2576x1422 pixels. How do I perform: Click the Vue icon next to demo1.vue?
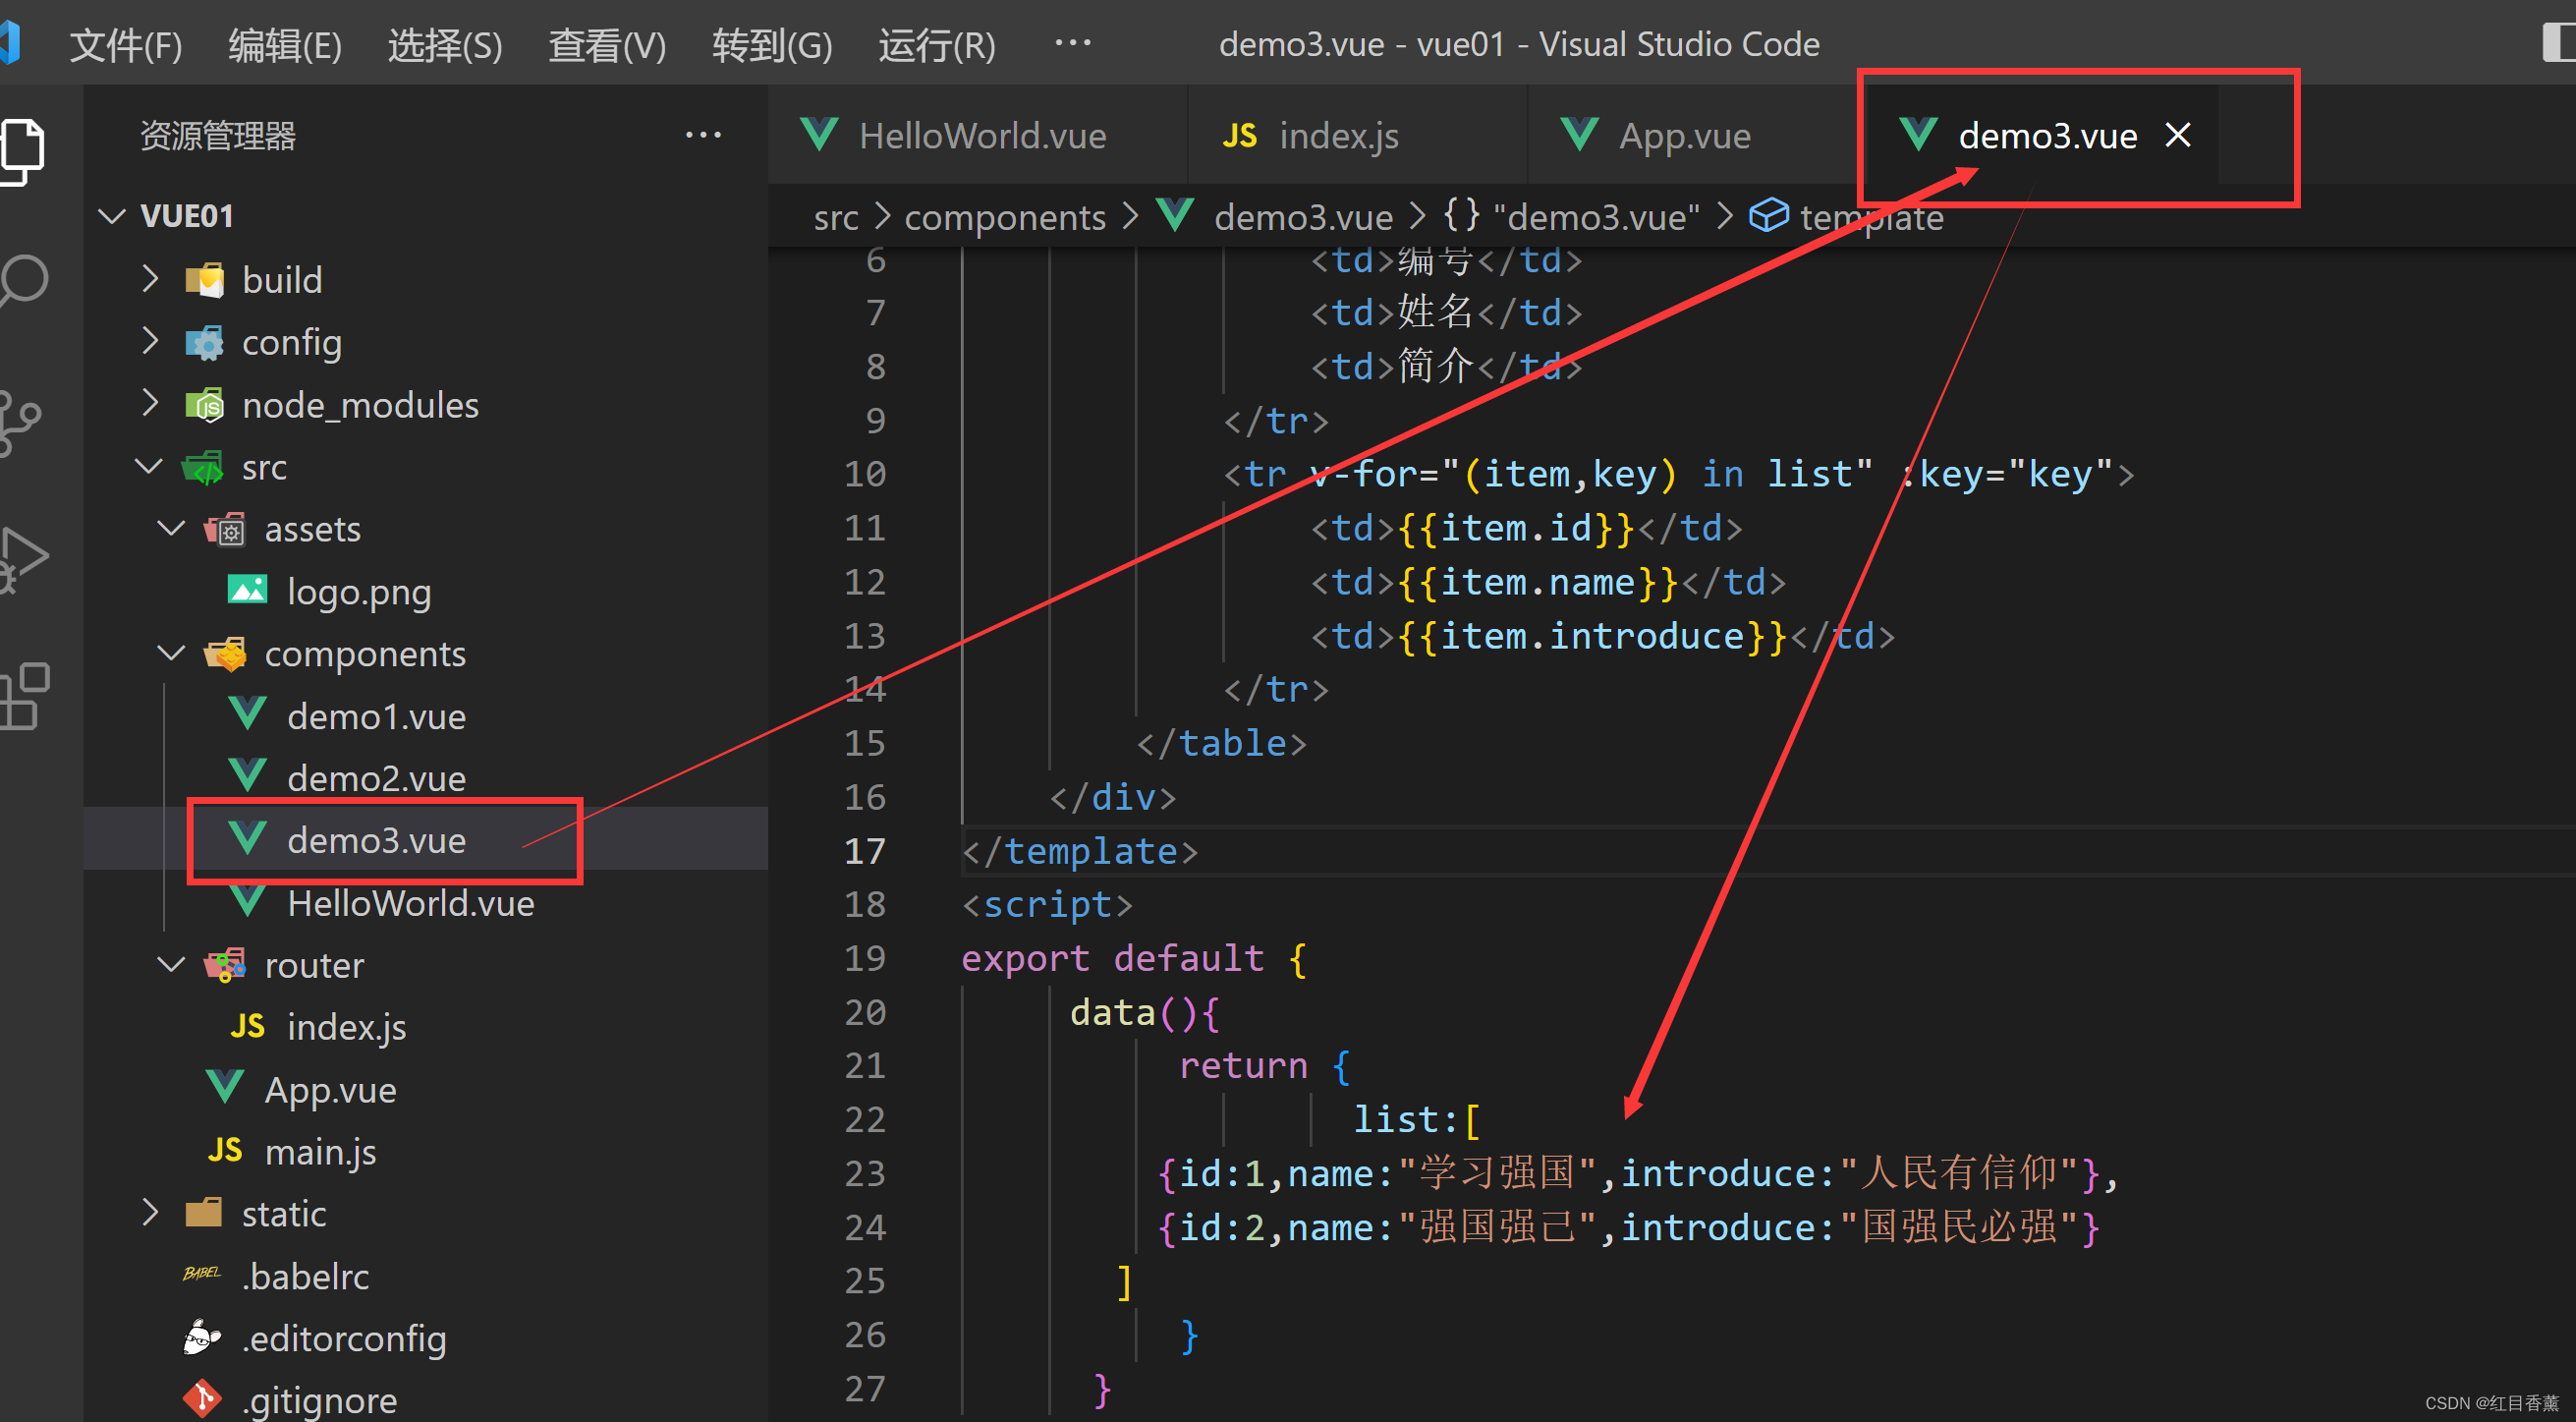point(247,714)
